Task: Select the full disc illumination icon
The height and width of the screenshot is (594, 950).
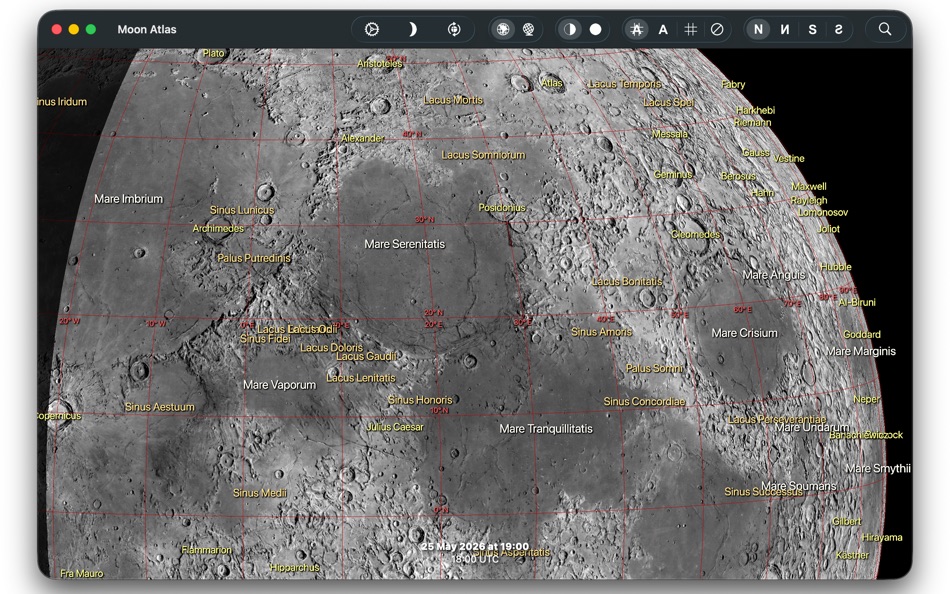Action: coord(595,29)
